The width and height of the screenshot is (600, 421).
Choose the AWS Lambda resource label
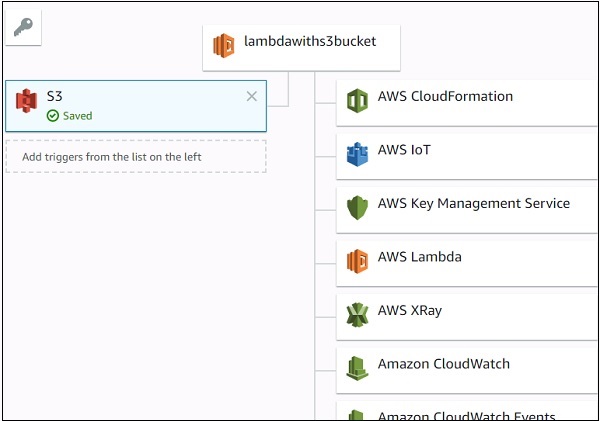point(419,257)
